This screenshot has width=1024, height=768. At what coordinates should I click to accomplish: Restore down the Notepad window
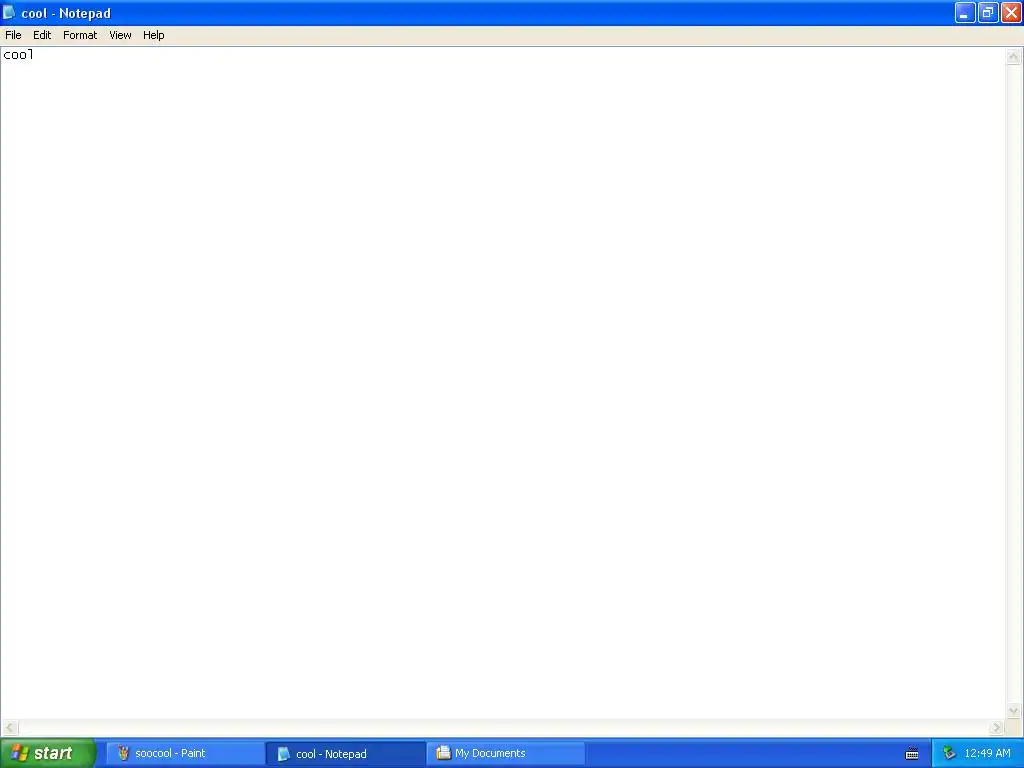pos(987,12)
